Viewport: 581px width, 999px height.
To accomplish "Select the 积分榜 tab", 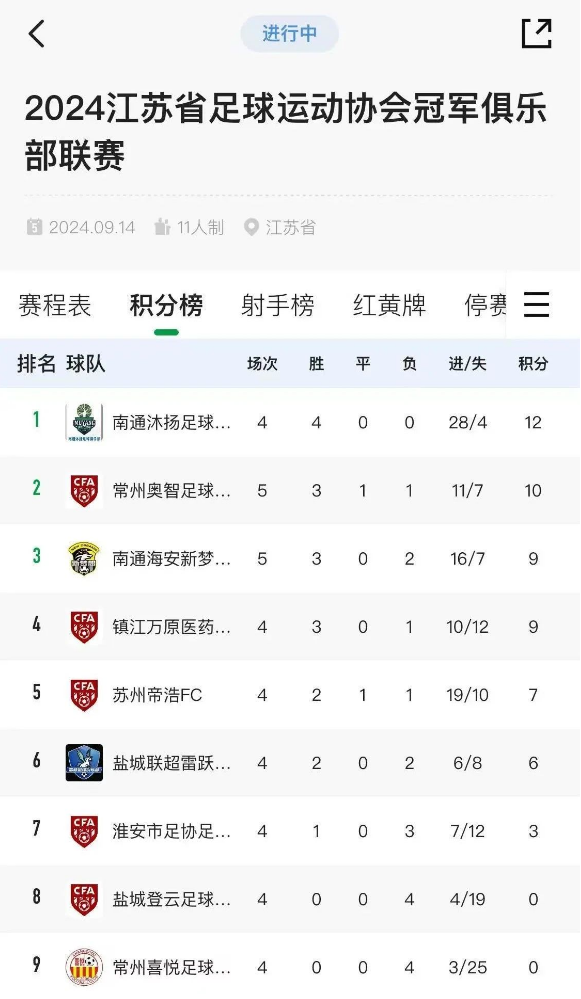I will [166, 305].
